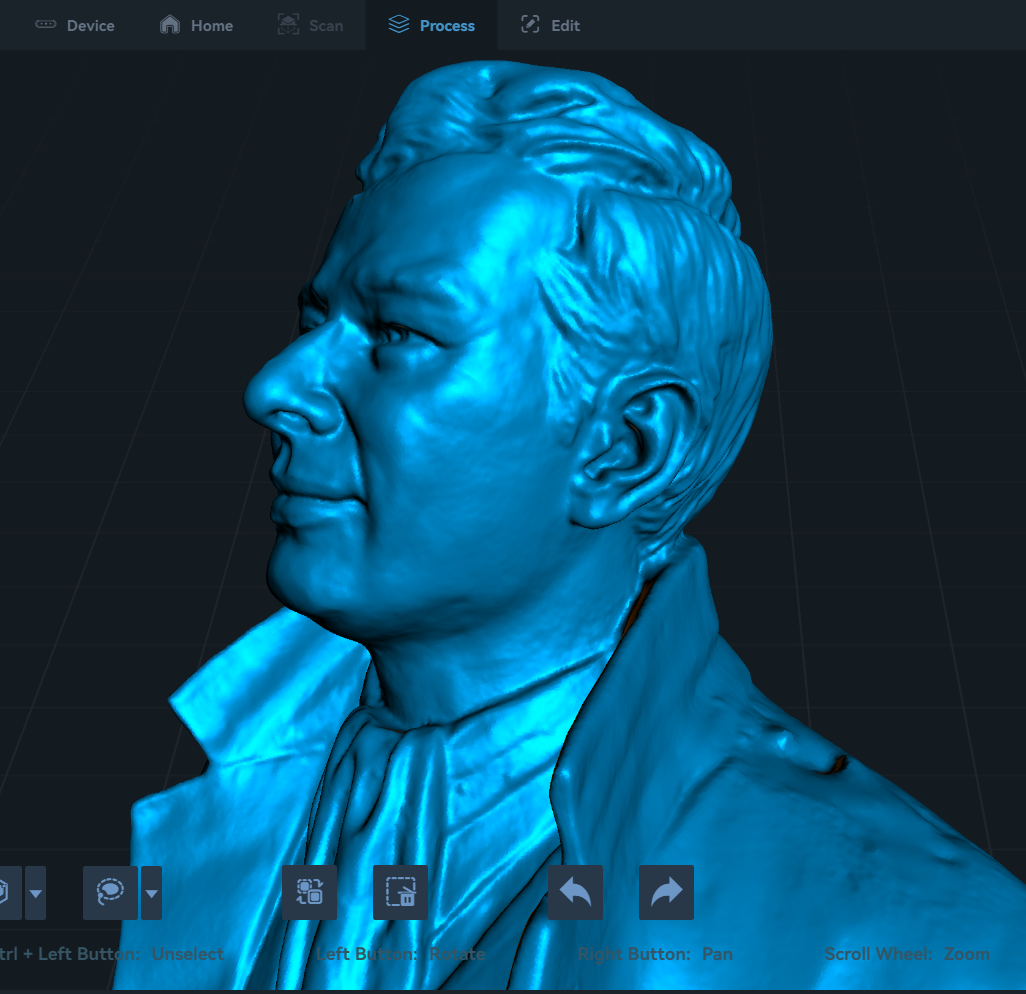The image size is (1026, 994).
Task: Go to the Home tab
Action: coord(197,25)
